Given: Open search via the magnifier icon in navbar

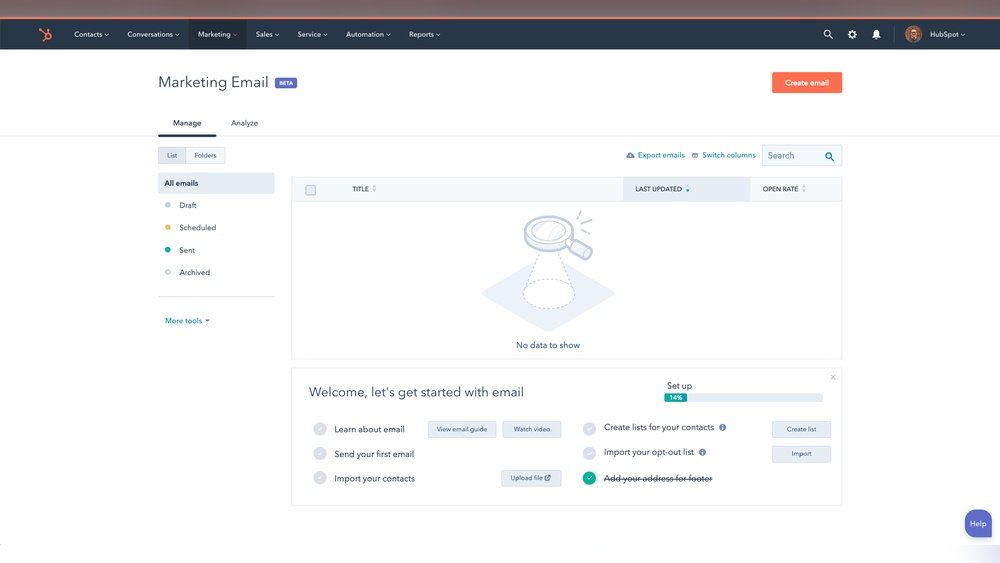Looking at the screenshot, I should point(828,34).
